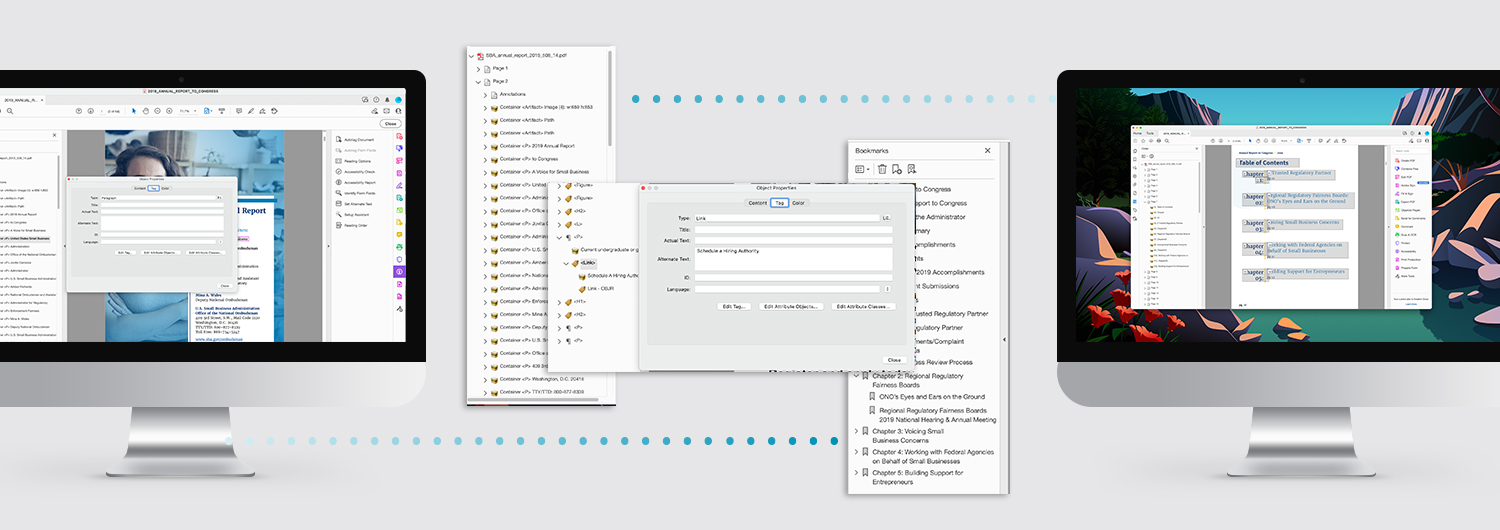Click the find bookmark icon in Bookmarks panel
The height and width of the screenshot is (530, 1500).
pyautogui.click(x=912, y=169)
